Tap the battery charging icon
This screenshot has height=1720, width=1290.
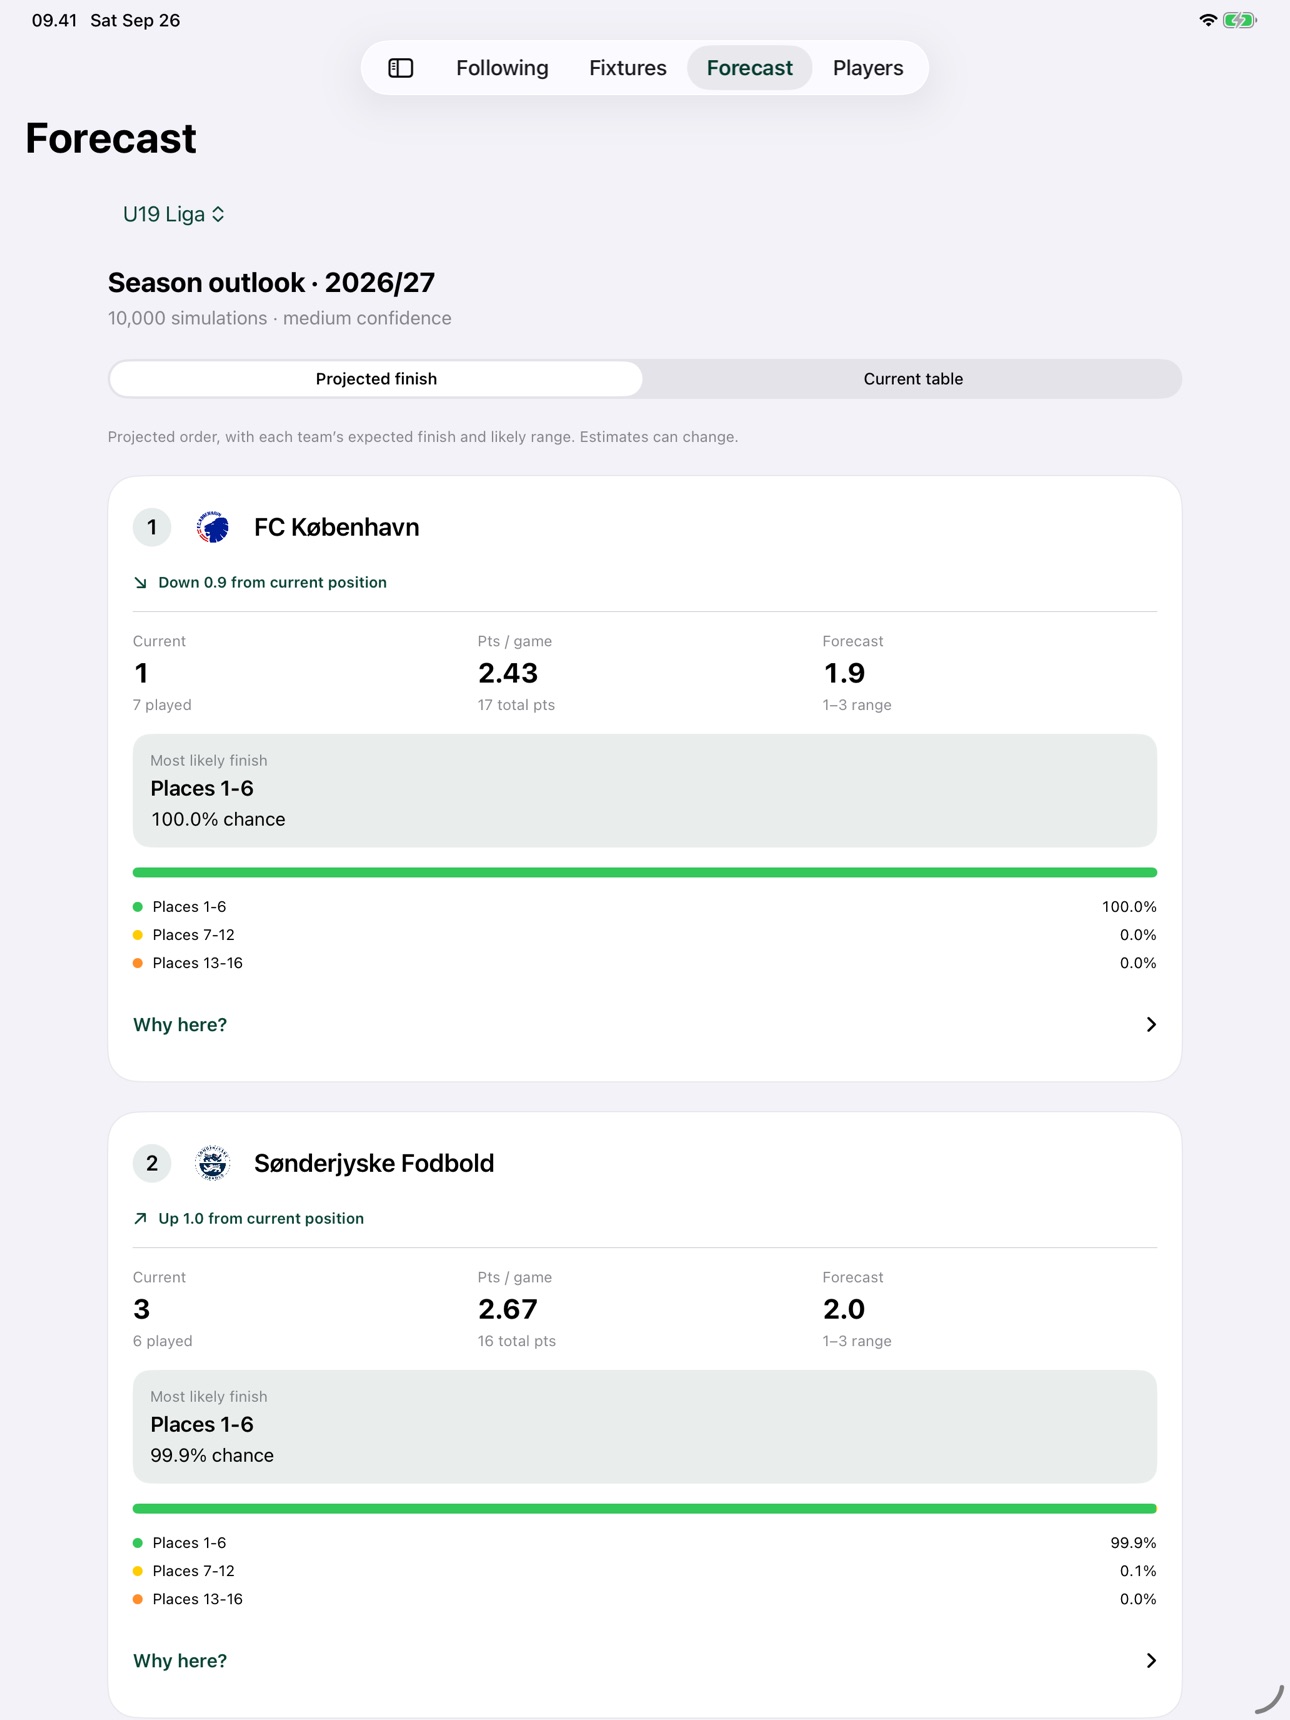coord(1240,20)
